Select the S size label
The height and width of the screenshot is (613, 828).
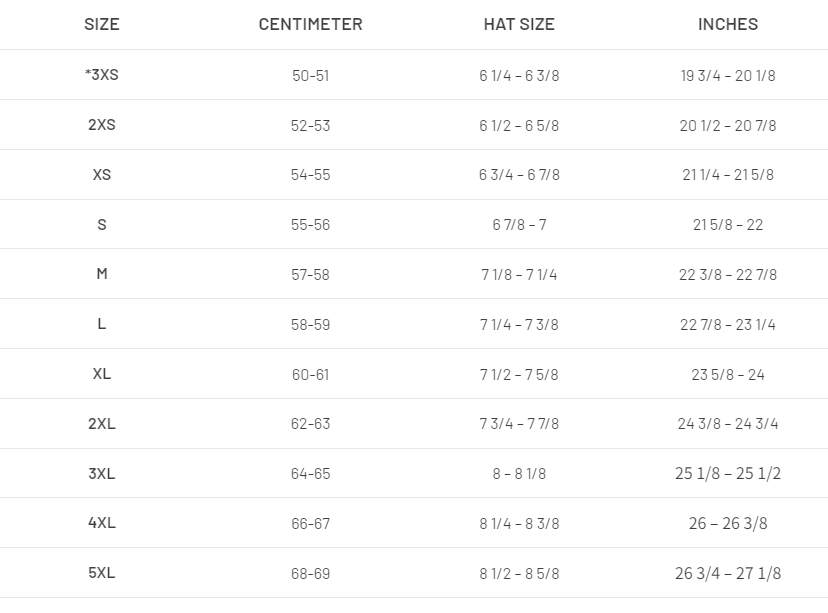tap(102, 224)
